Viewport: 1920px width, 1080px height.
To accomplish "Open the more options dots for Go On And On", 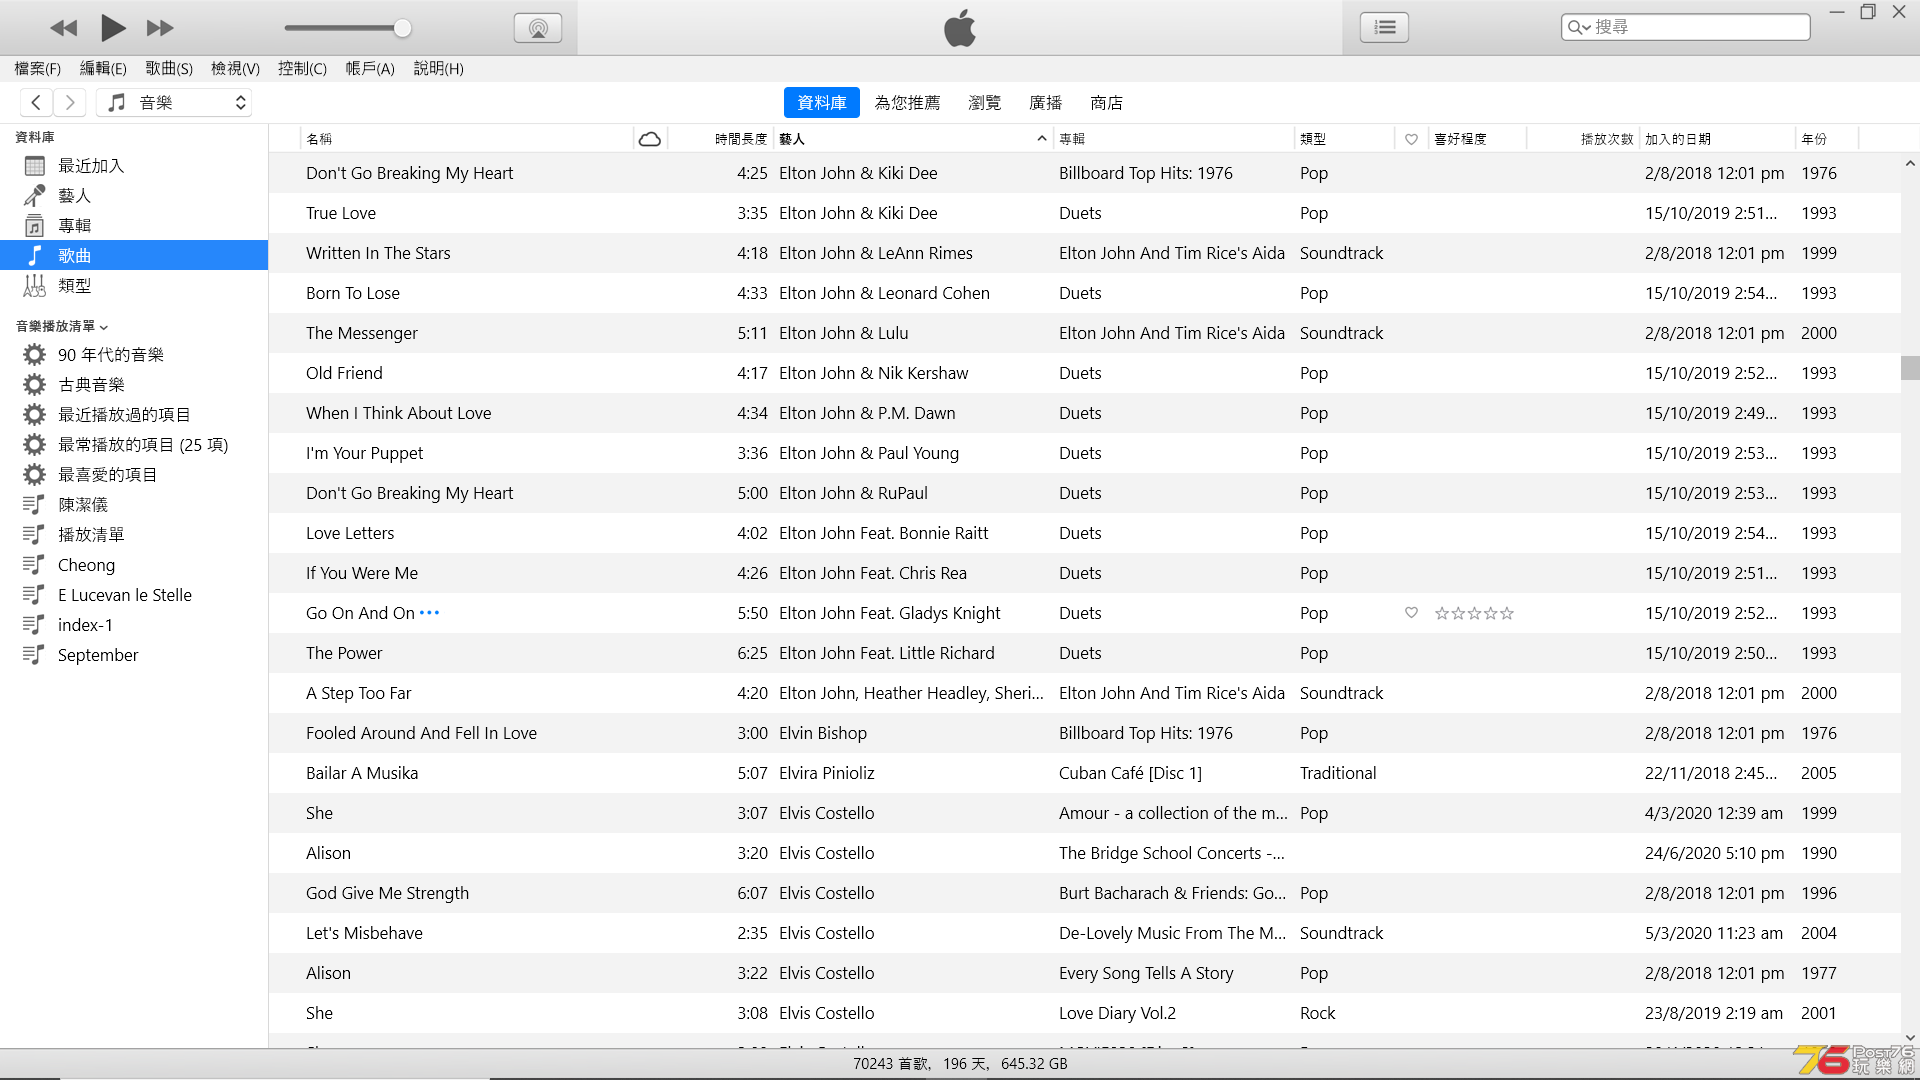I will click(x=429, y=613).
